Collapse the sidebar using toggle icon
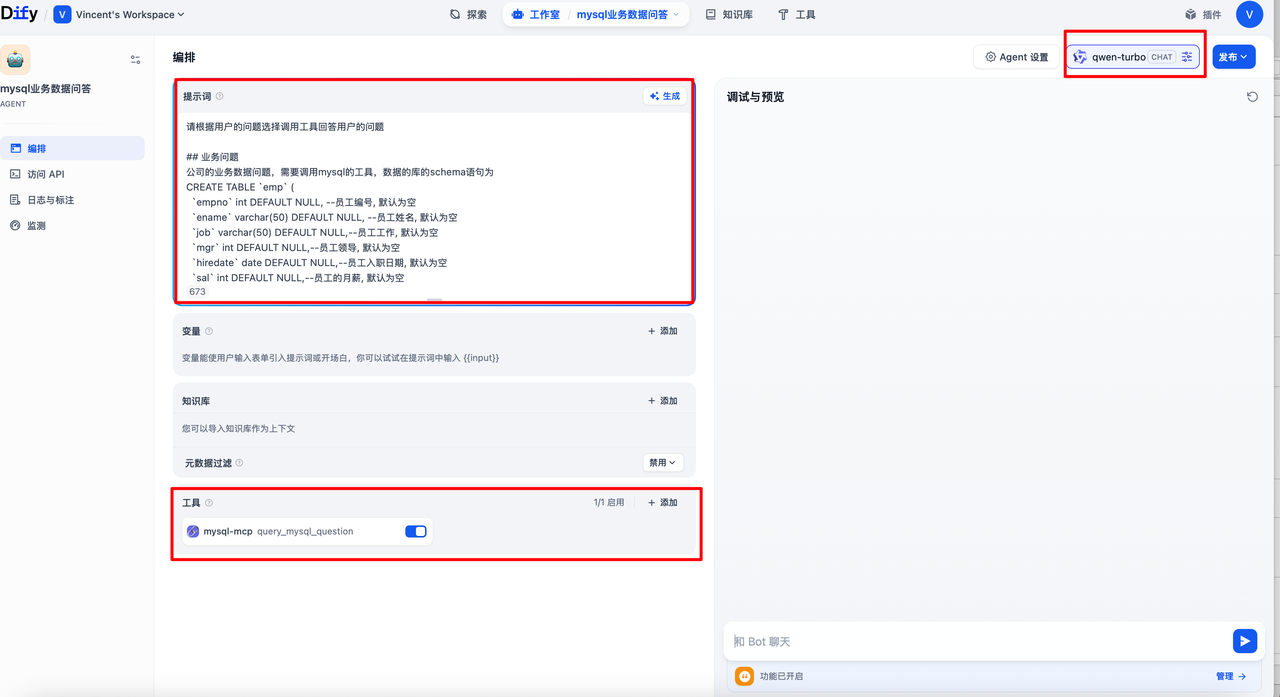The width and height of the screenshot is (1280, 697). [135, 60]
